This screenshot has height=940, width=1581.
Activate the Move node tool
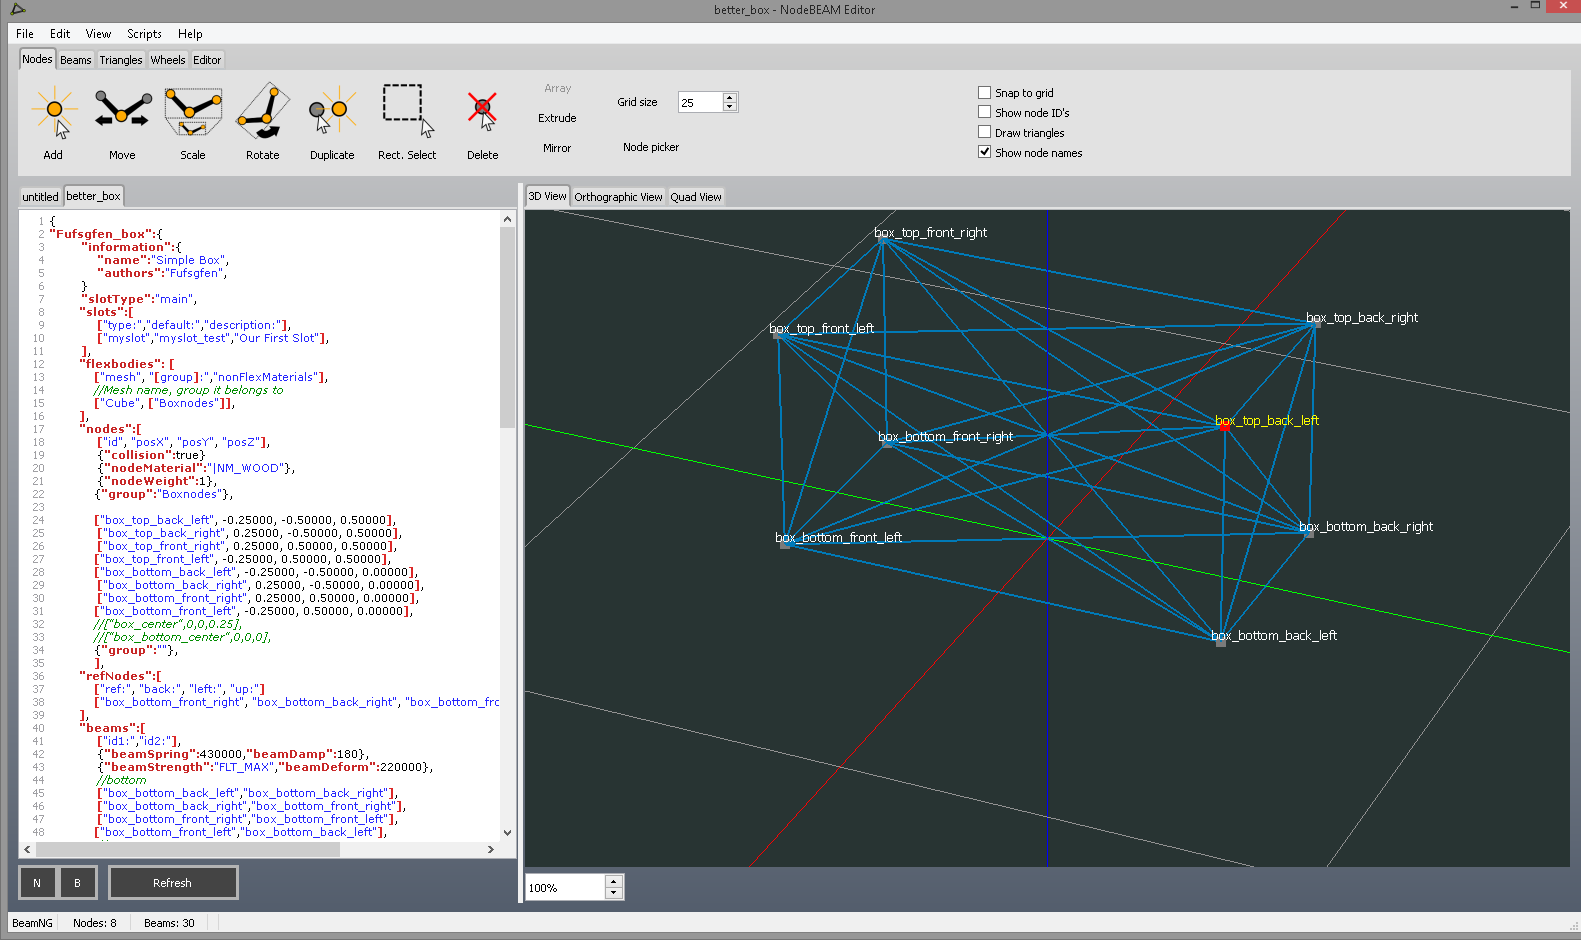122,122
